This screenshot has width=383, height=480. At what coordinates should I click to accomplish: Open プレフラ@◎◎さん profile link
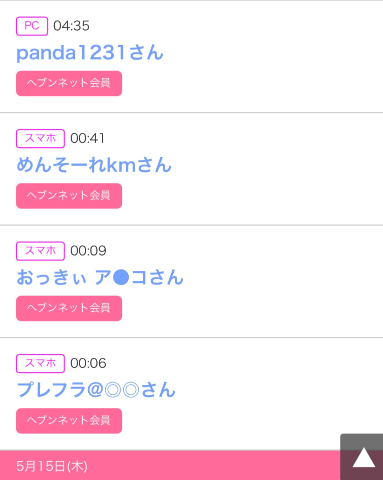pyautogui.click(x=96, y=390)
